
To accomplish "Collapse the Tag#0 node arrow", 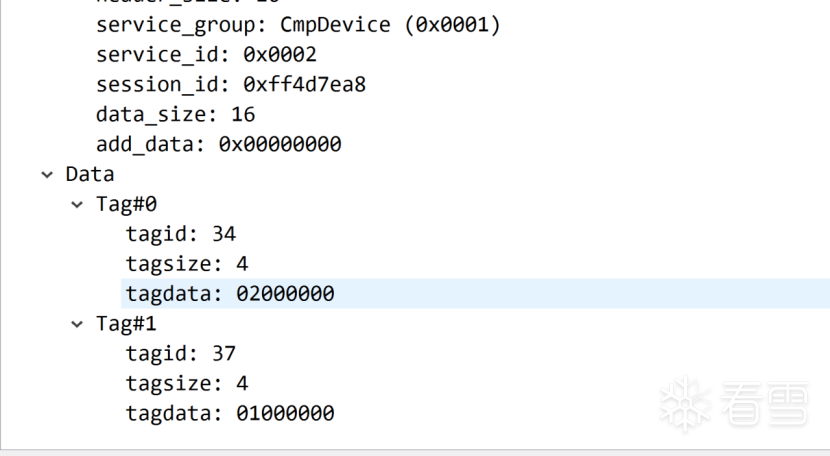I will click(77, 205).
